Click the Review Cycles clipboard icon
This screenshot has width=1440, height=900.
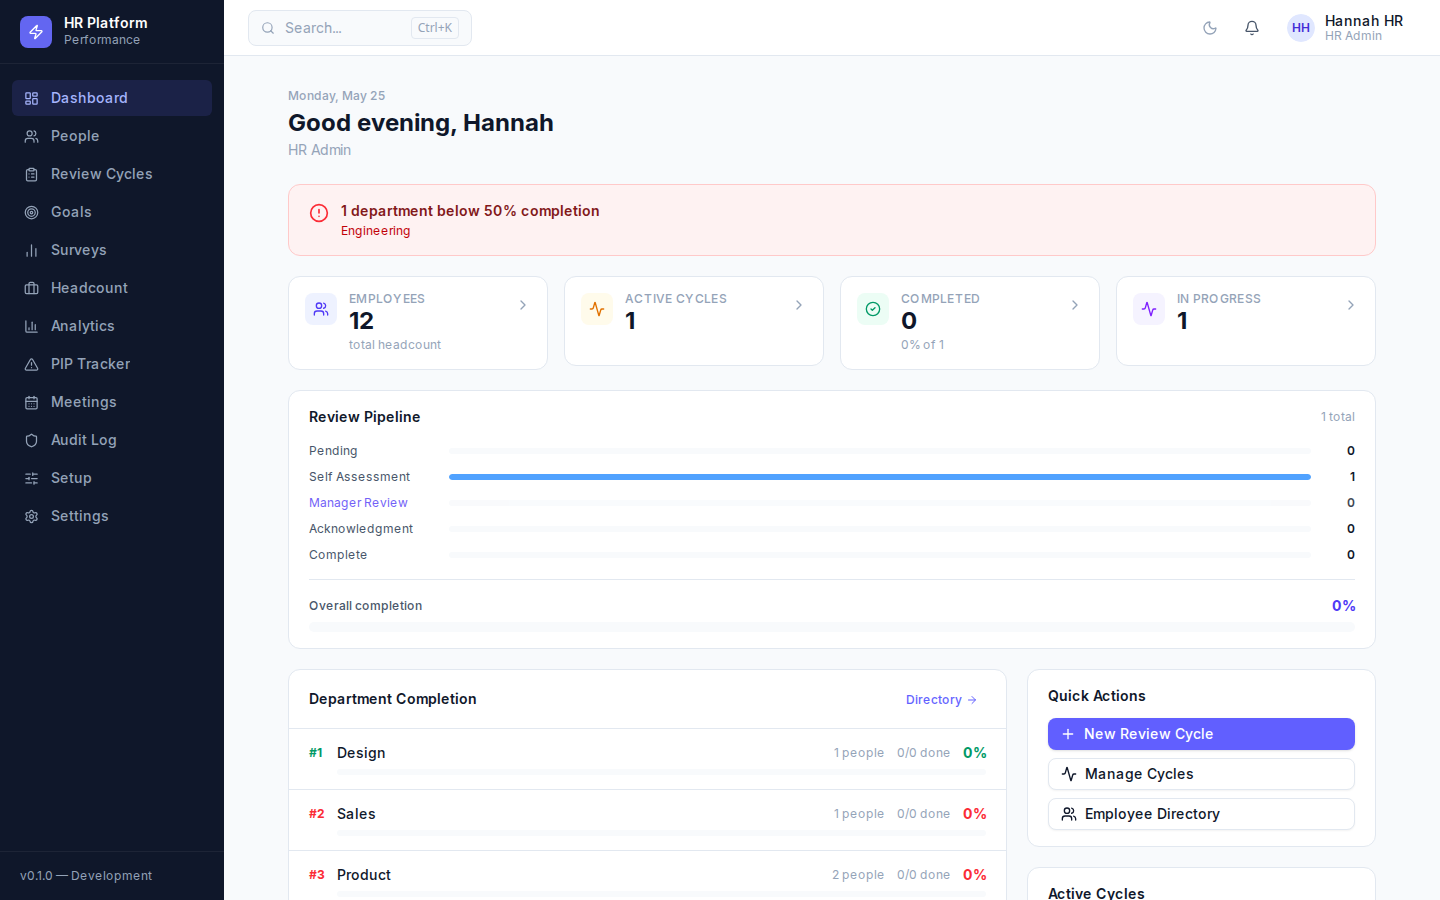(31, 174)
